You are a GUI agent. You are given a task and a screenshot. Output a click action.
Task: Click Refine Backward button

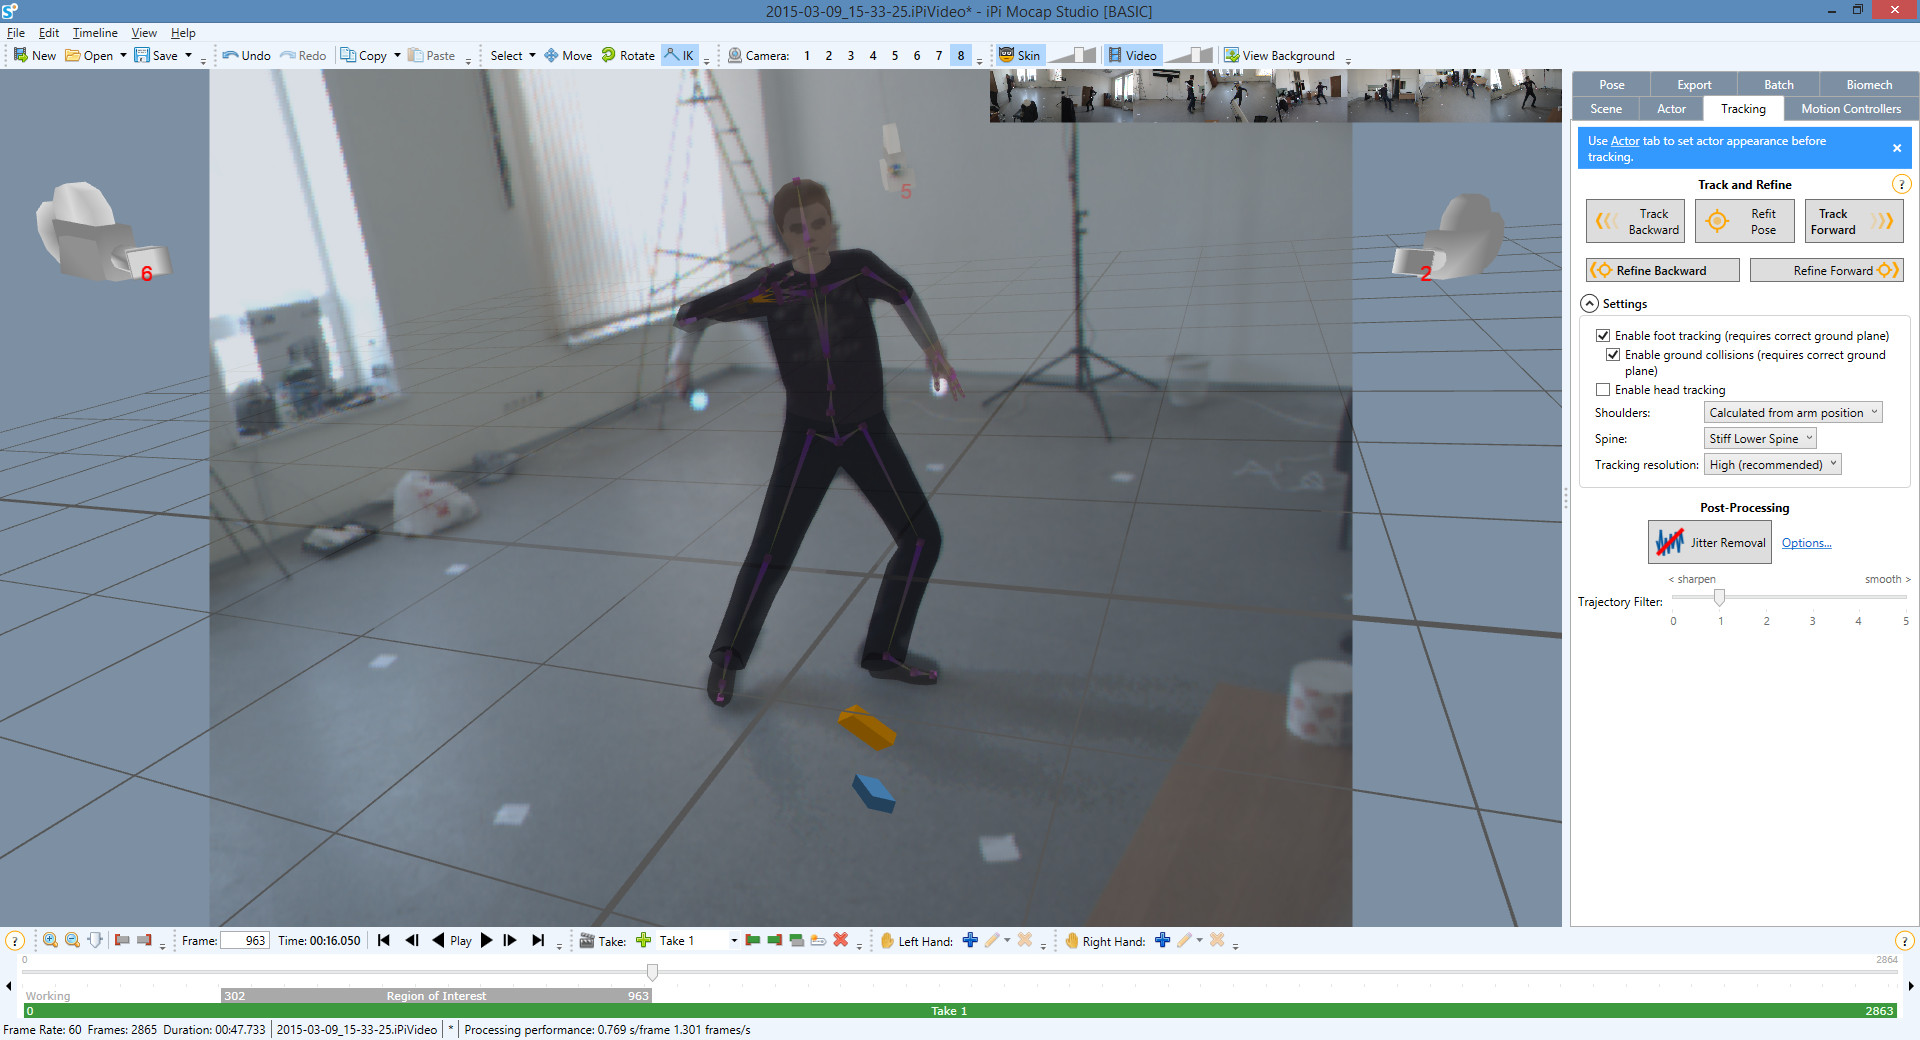click(1662, 270)
